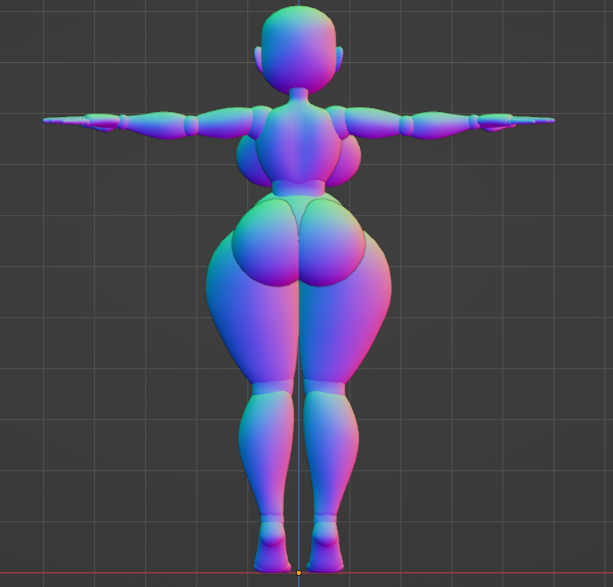The height and width of the screenshot is (587, 613).
Task: Select the left arm's forearm segment
Action: (x=156, y=125)
